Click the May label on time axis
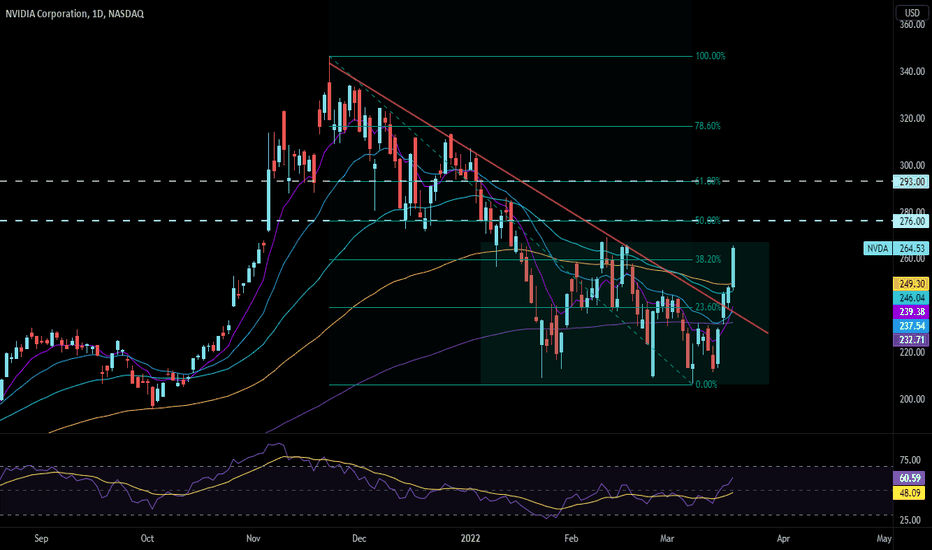The width and height of the screenshot is (932, 550). (884, 538)
